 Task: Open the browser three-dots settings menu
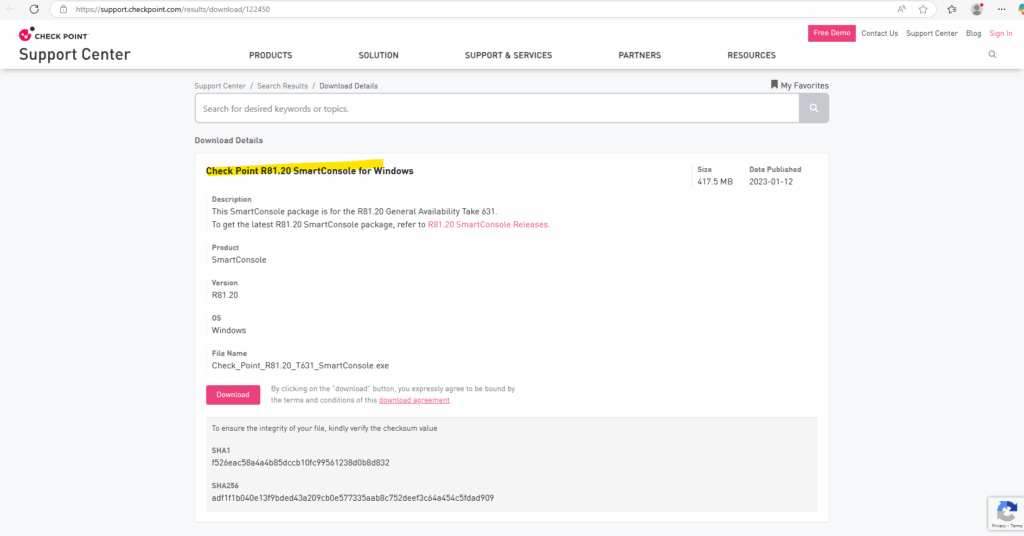1001,9
